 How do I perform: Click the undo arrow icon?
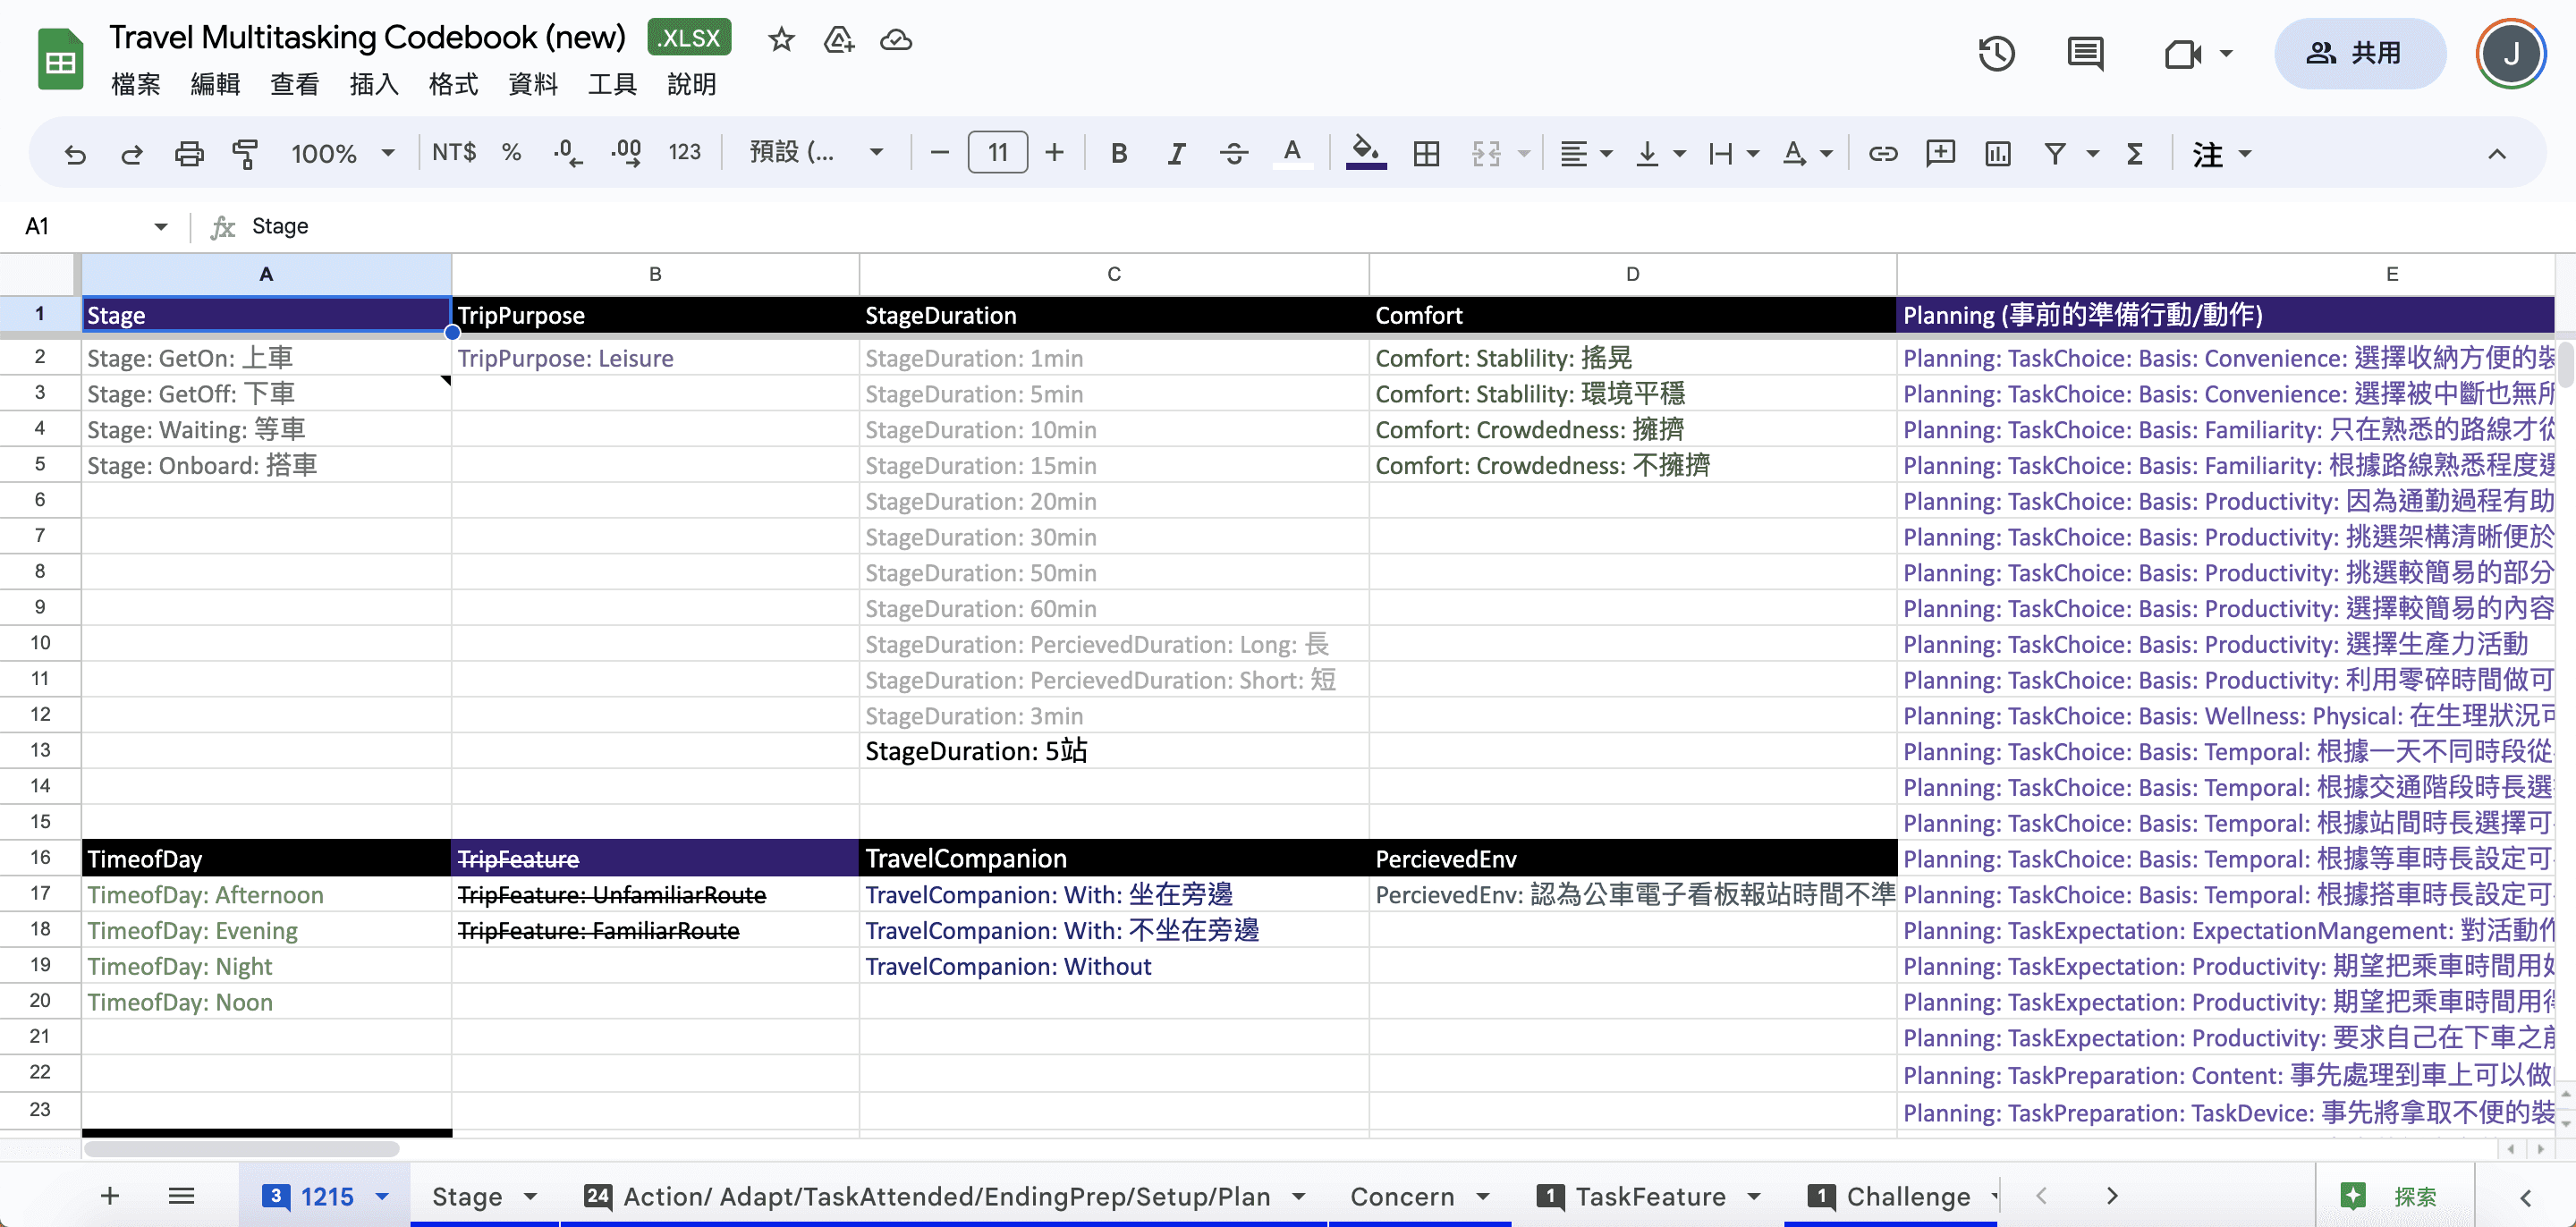point(75,154)
